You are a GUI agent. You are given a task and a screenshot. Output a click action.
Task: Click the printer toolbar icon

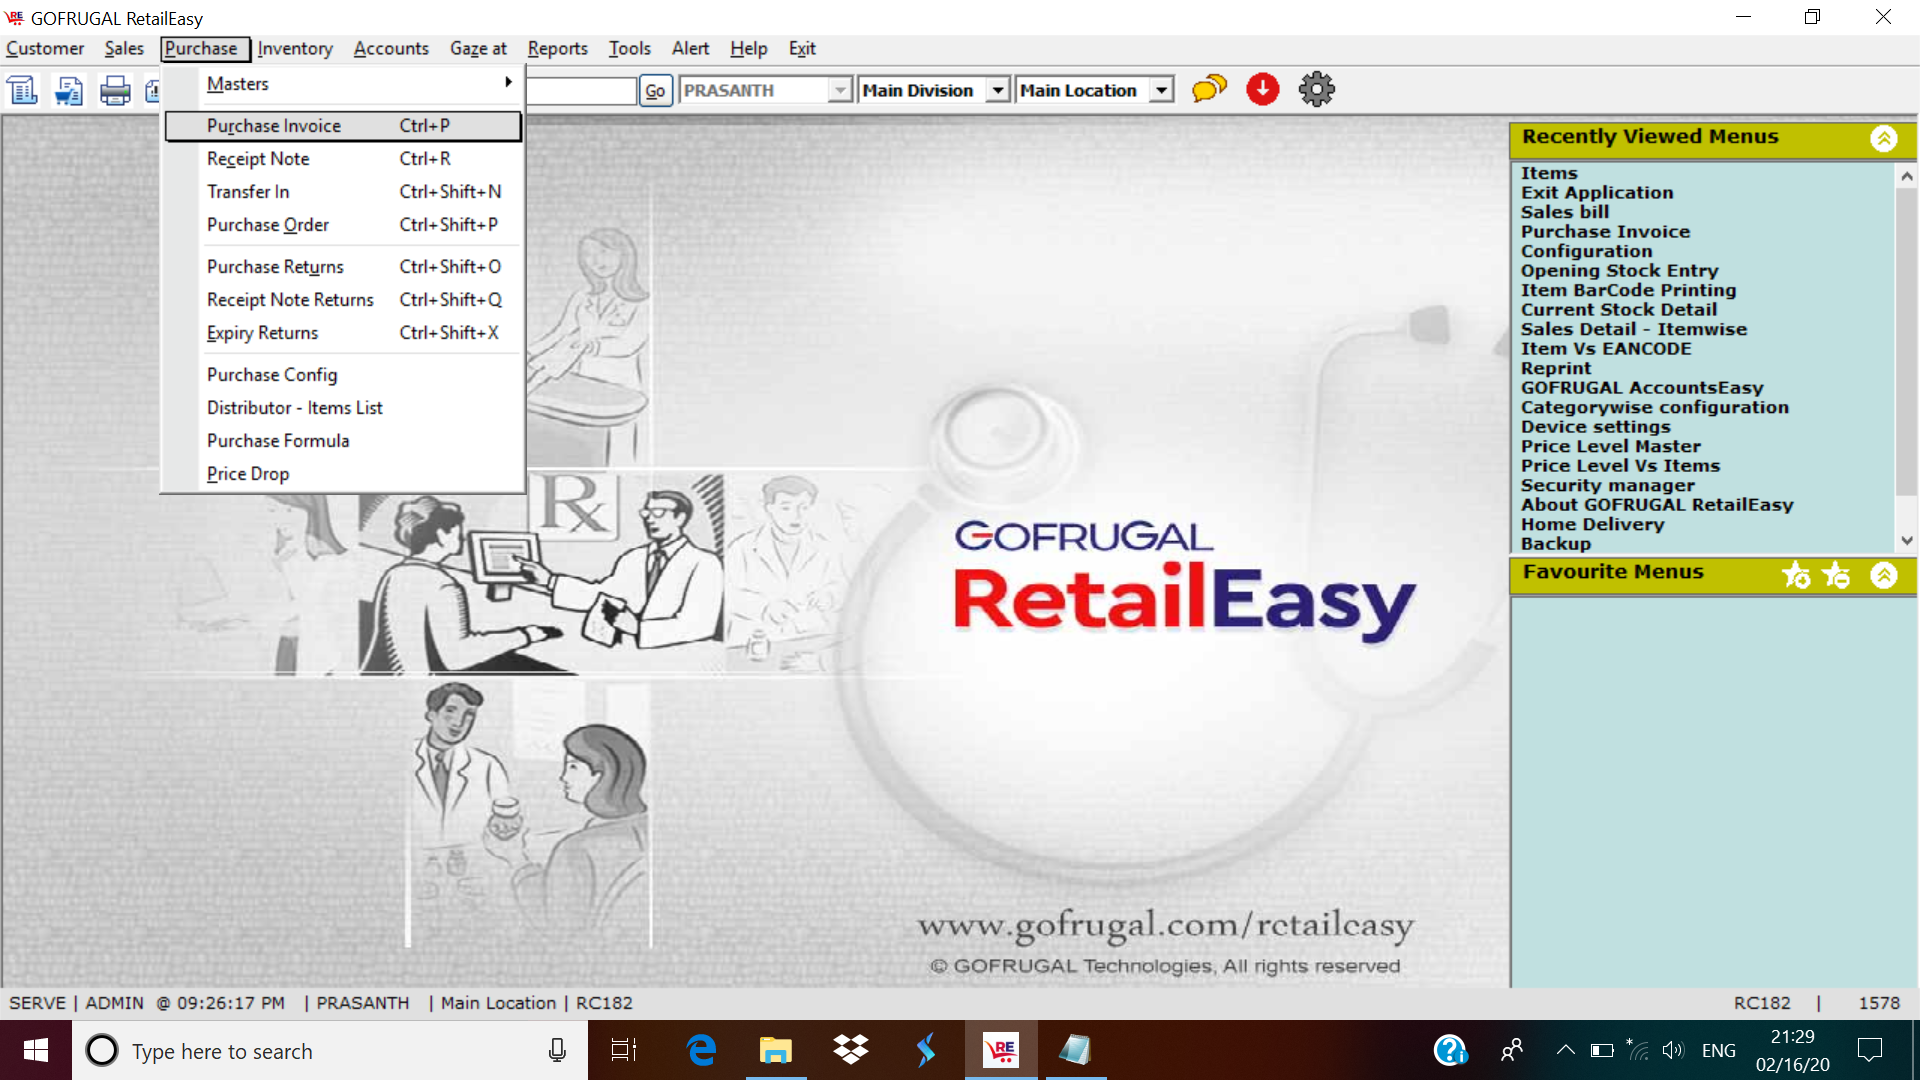click(x=115, y=90)
